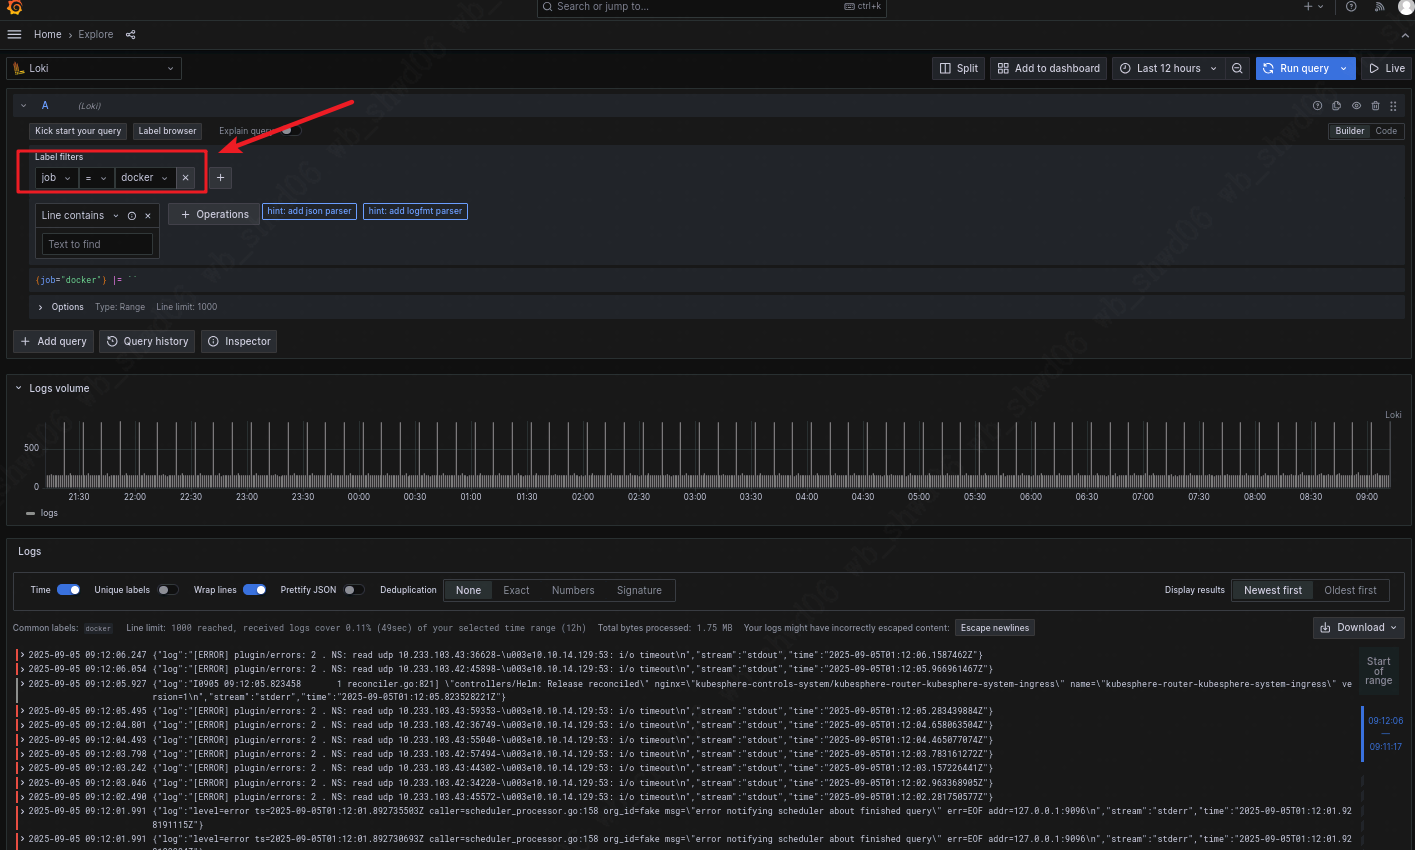This screenshot has height=850, width=1415.
Task: Enable Unique labels toggle
Action: [x=168, y=590]
